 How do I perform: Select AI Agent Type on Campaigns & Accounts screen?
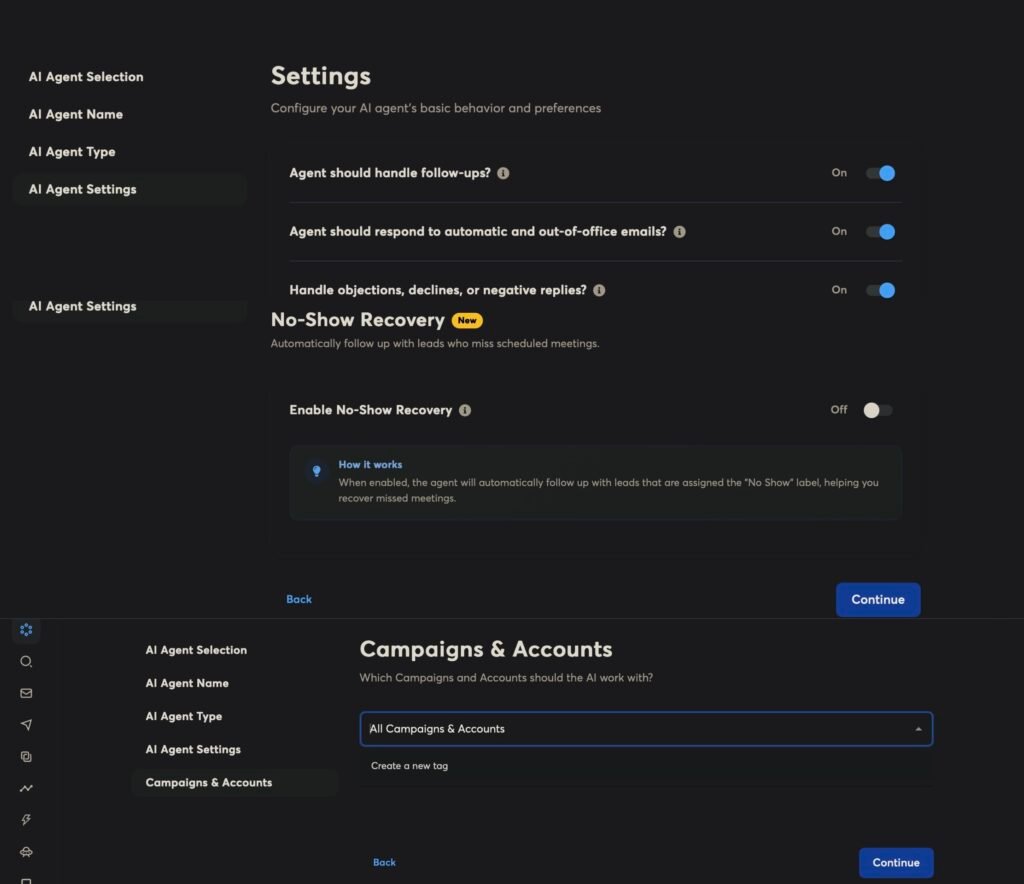[x=184, y=716]
